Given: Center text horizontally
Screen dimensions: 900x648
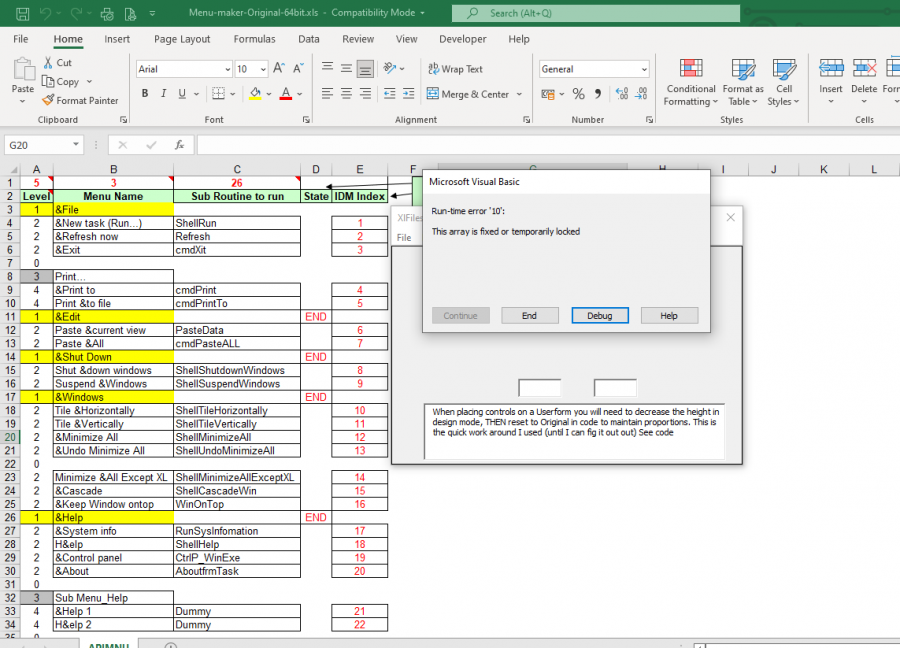Looking at the screenshot, I should point(346,94).
